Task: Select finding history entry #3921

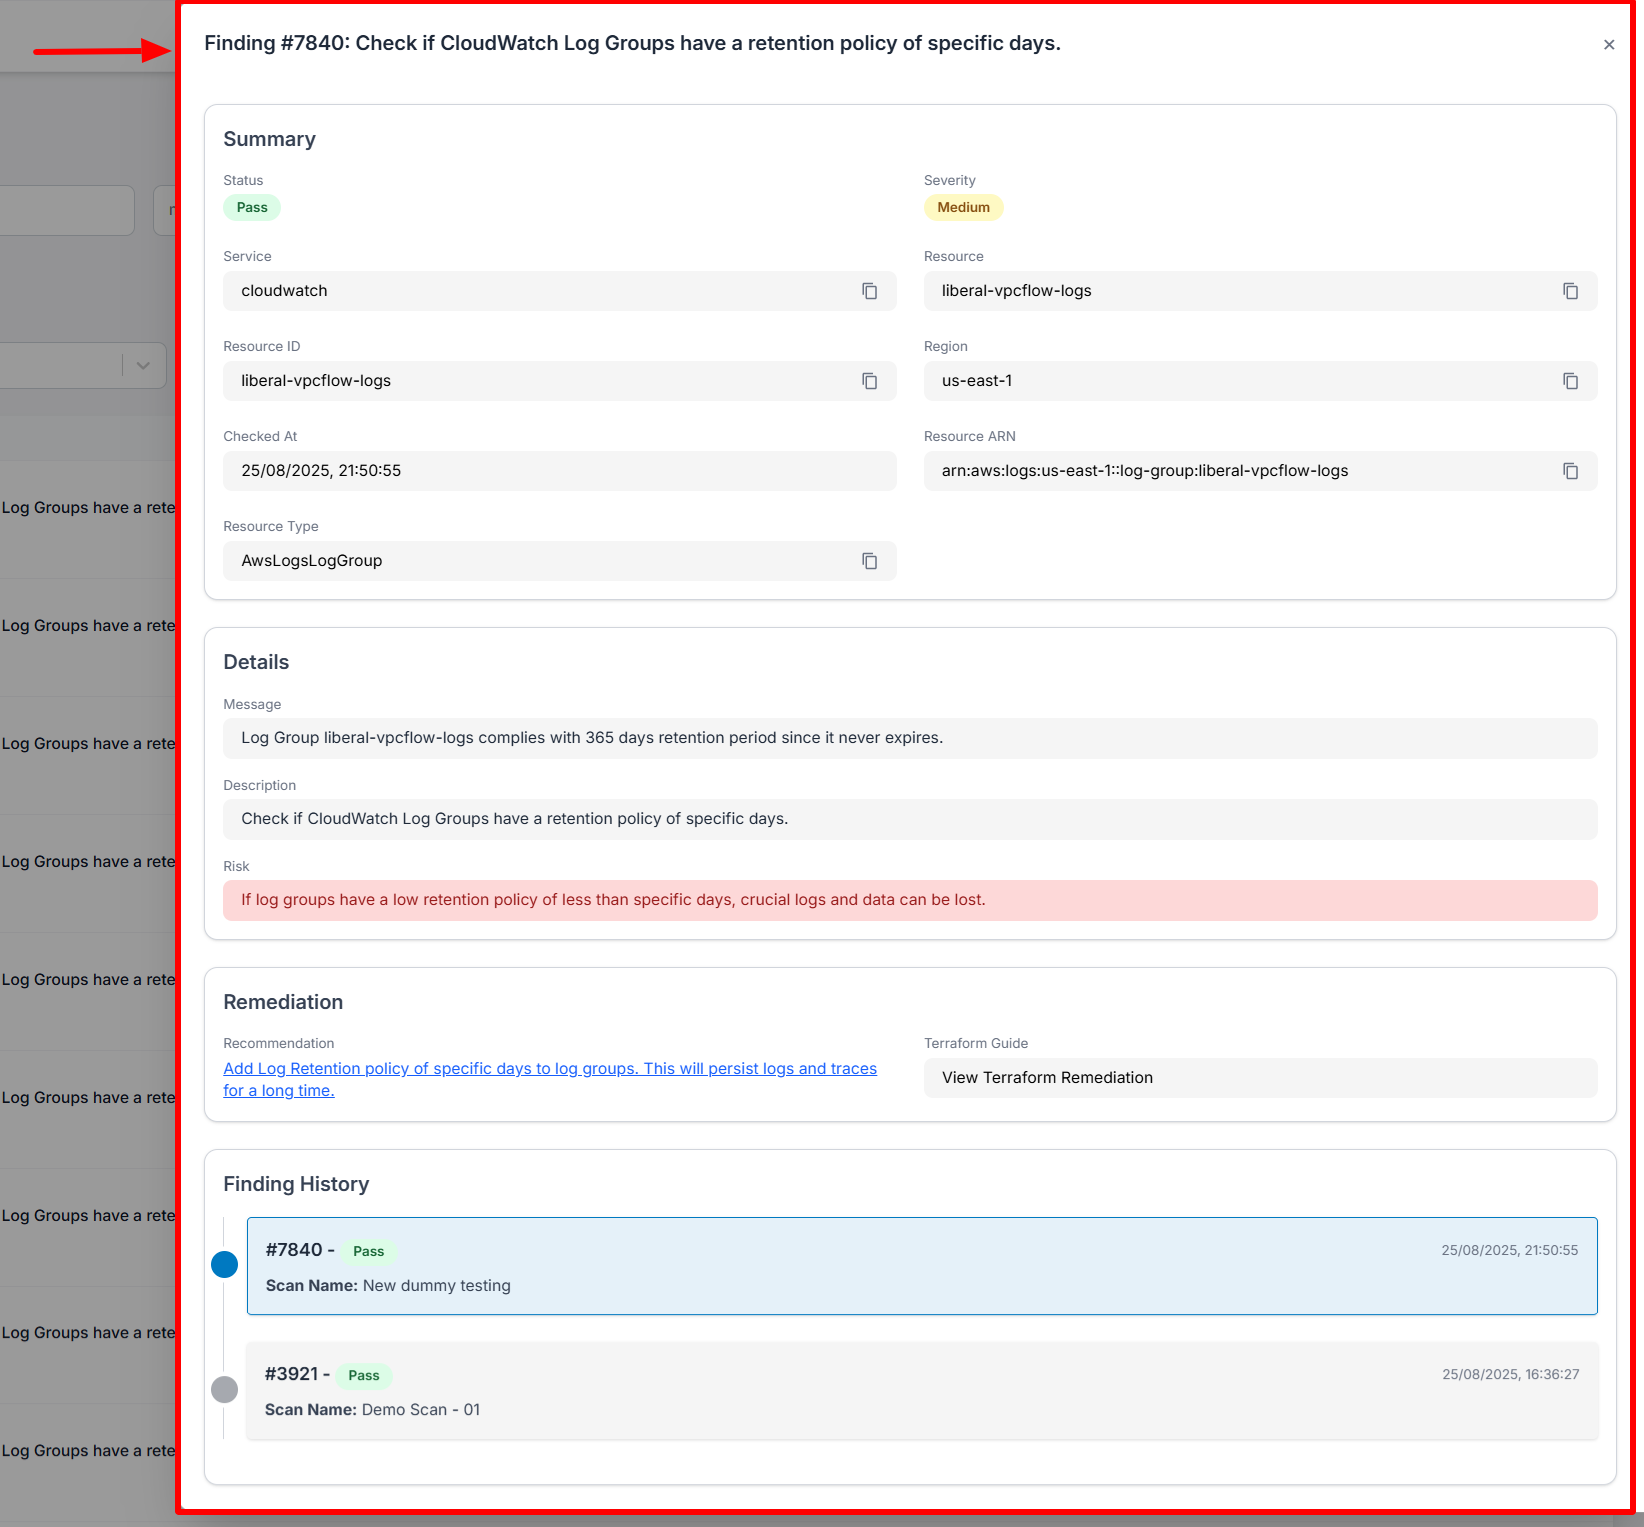Action: click(921, 1390)
